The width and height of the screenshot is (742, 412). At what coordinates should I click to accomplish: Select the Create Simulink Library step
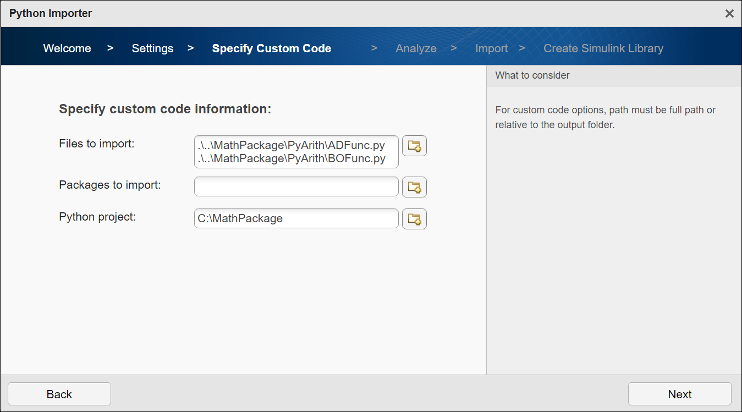tap(602, 48)
